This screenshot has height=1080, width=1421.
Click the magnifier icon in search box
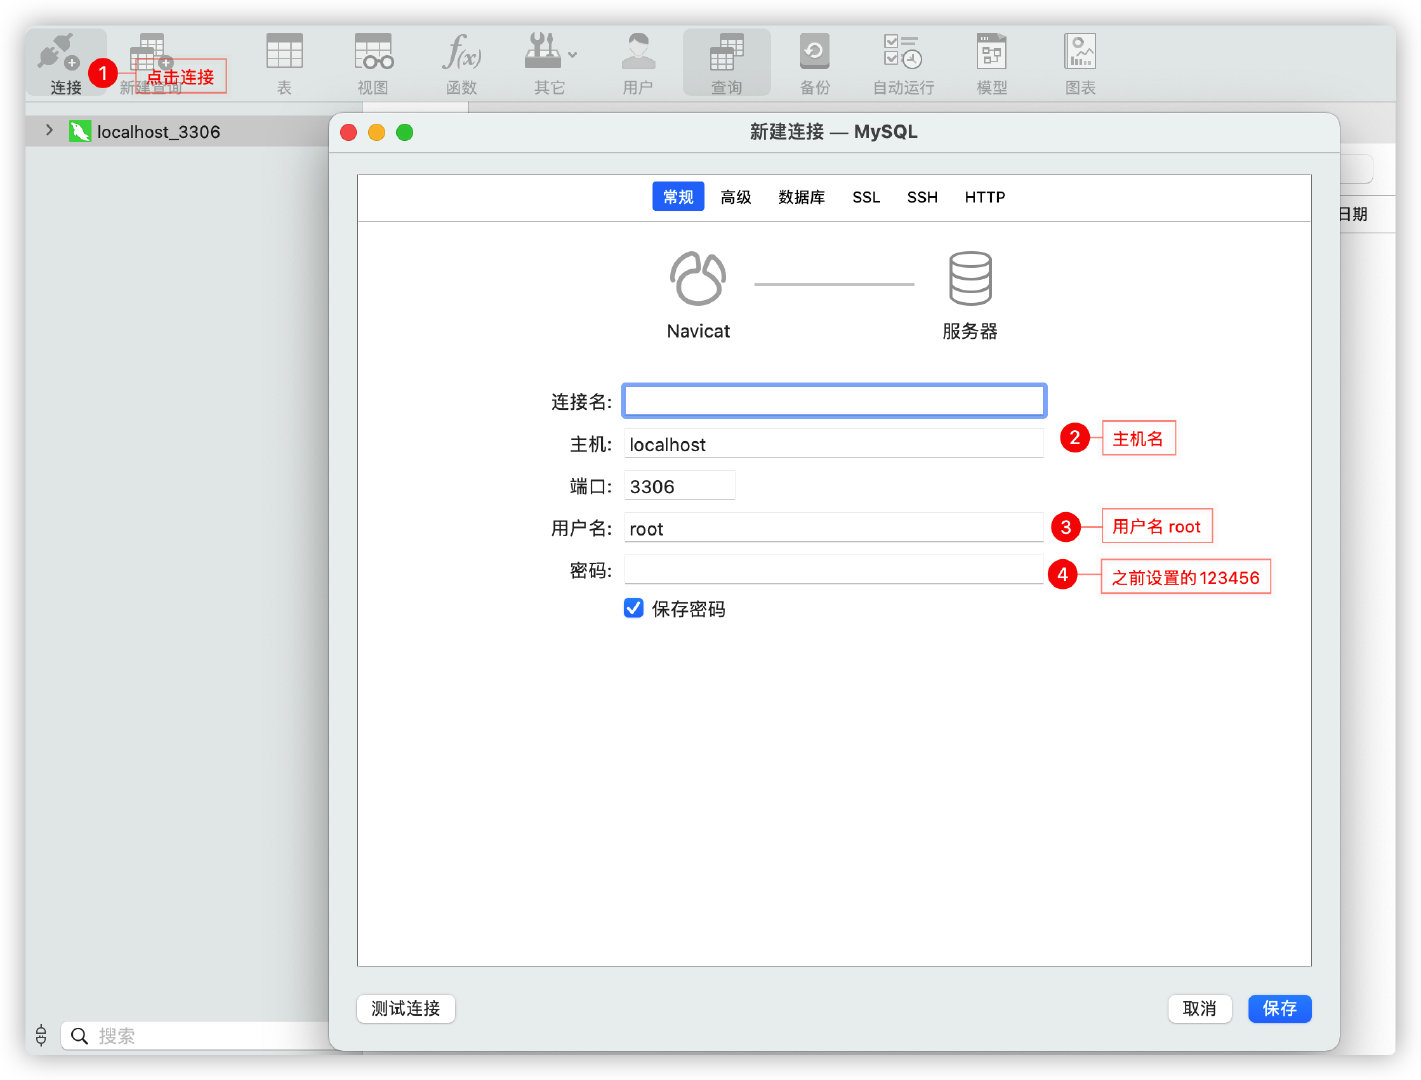[79, 1036]
